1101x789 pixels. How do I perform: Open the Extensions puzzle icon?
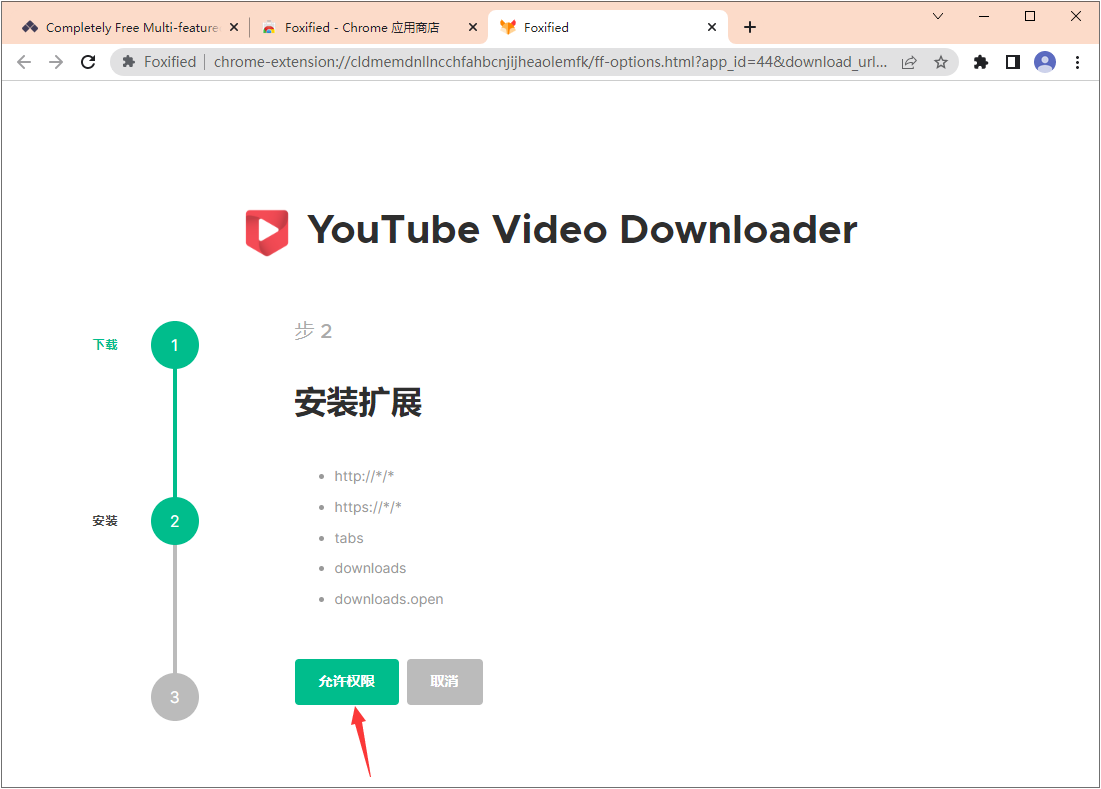click(x=981, y=62)
